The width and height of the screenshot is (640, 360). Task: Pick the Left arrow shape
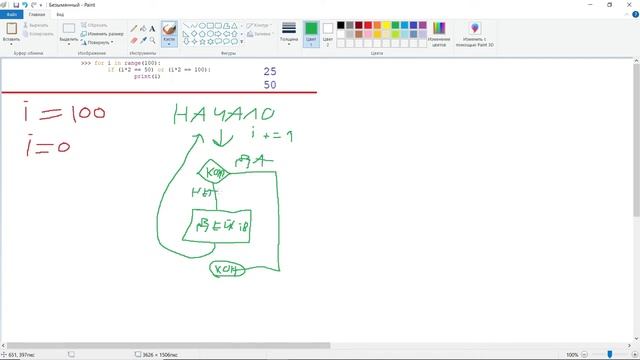(x=227, y=34)
